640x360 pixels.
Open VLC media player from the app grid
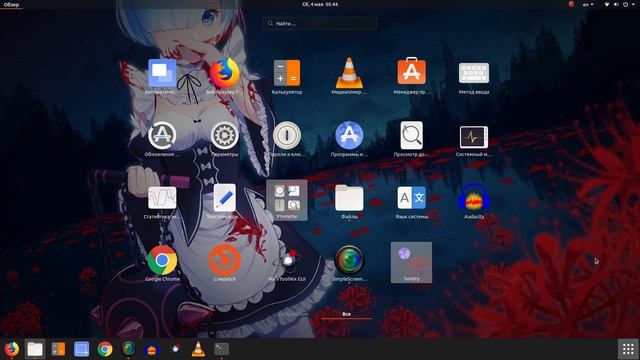pos(349,73)
